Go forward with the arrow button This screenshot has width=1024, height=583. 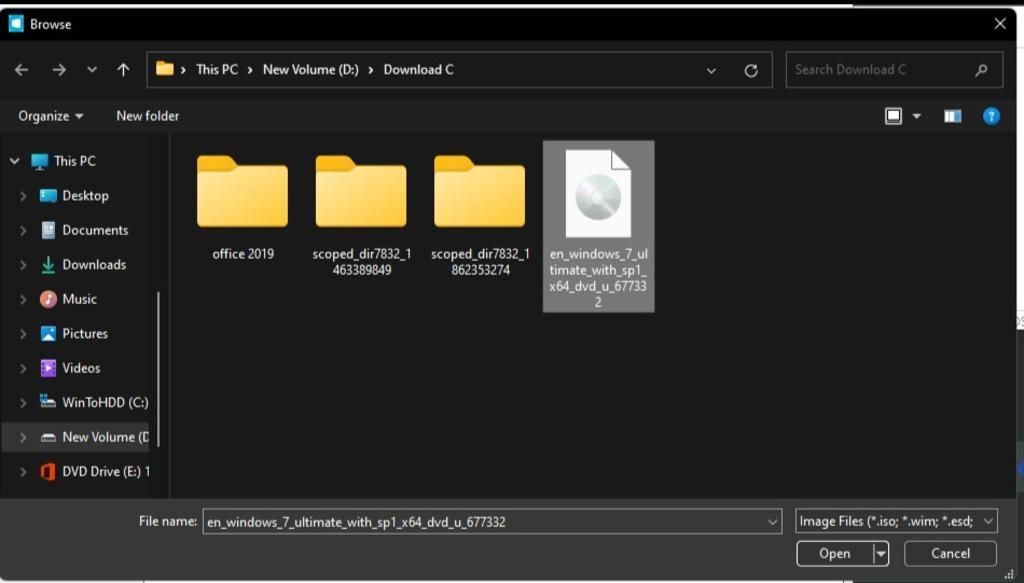coord(59,70)
